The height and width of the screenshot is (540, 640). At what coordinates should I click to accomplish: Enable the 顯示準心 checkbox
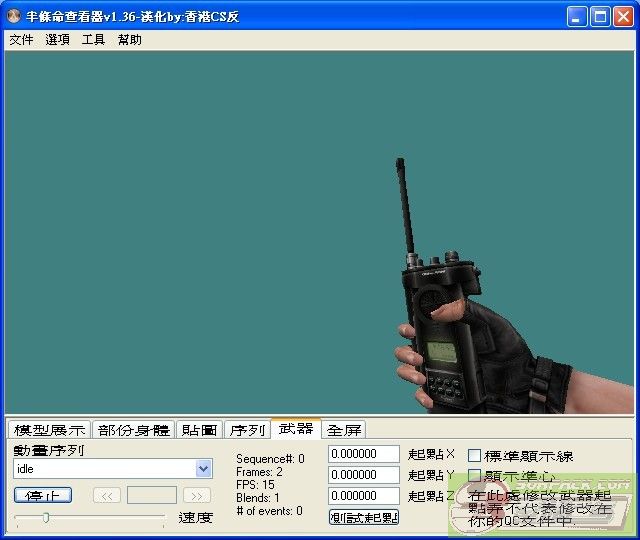474,476
